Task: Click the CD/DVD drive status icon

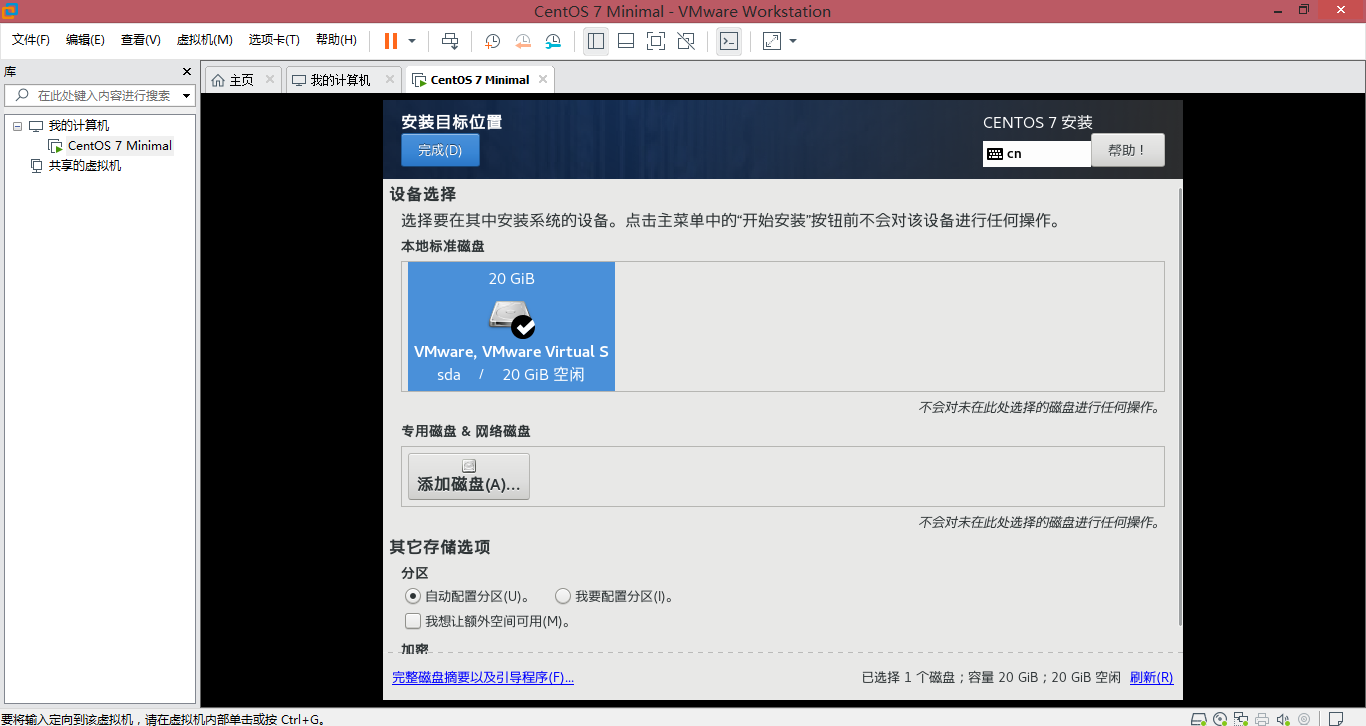Action: (1220, 718)
